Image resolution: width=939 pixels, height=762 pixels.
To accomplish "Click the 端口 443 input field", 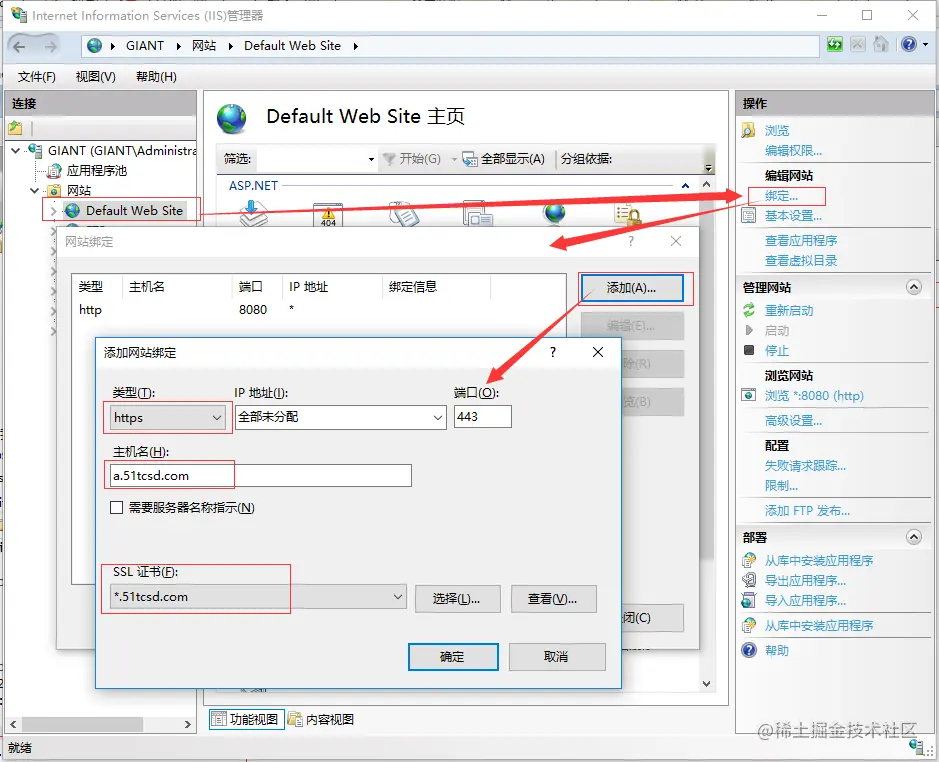I will [x=483, y=416].
